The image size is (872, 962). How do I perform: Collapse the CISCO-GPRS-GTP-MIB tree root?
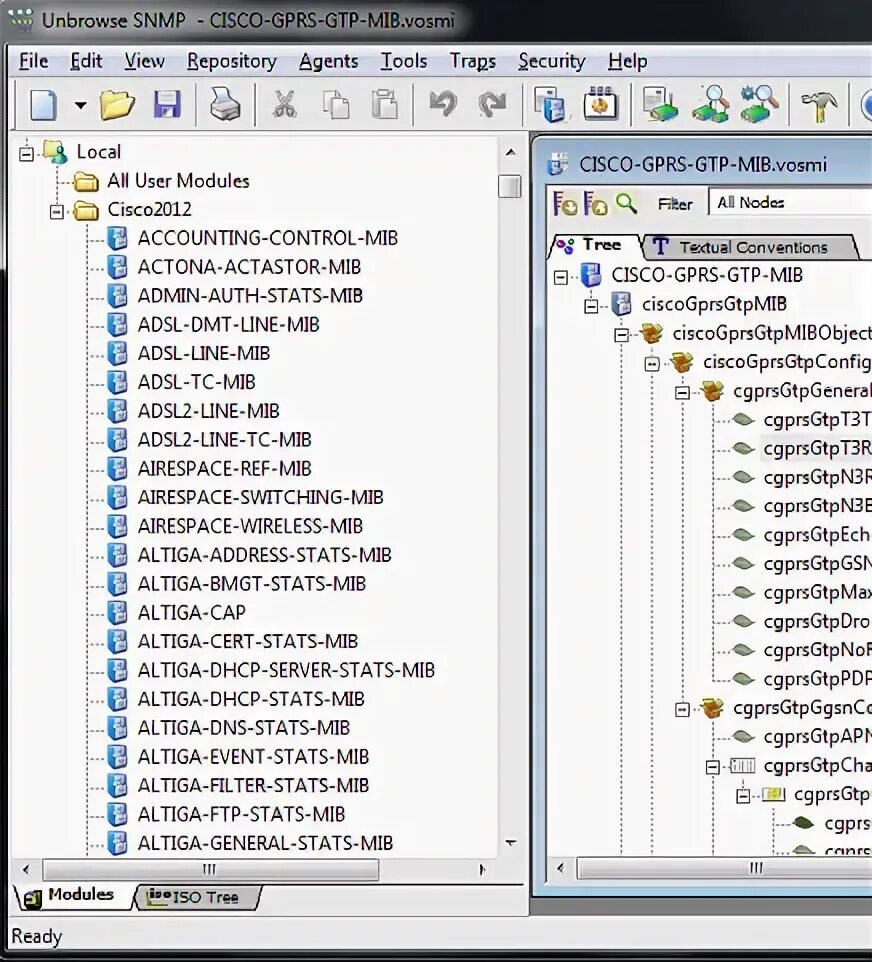pyautogui.click(x=560, y=277)
